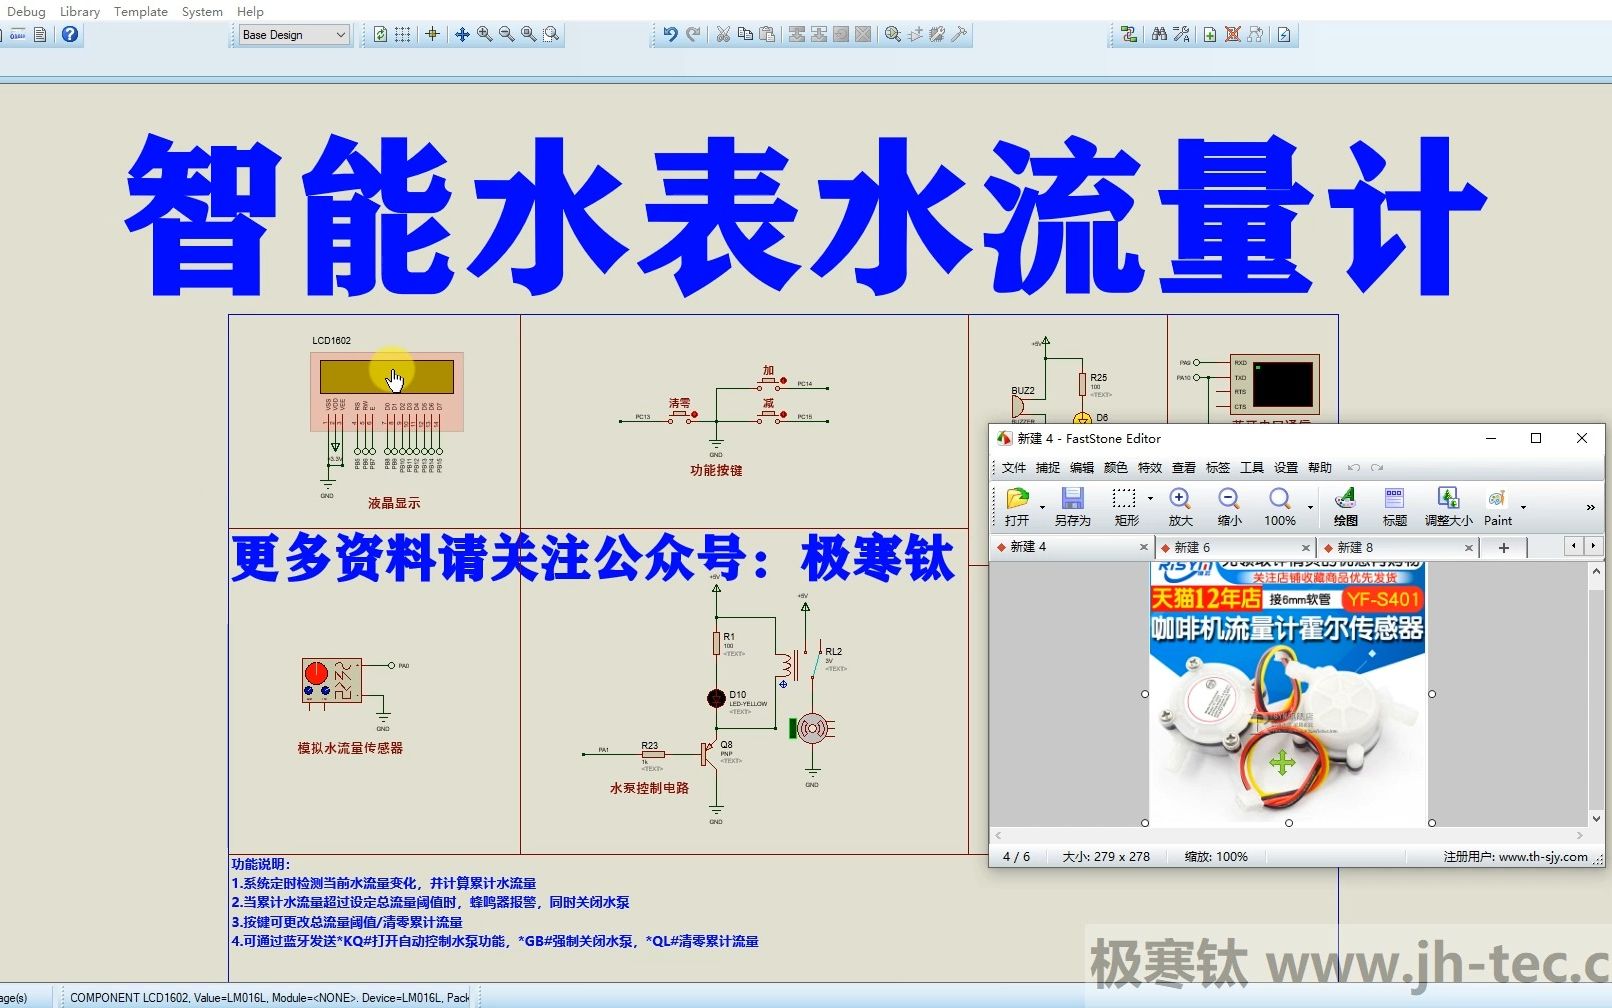1612x1008 pixels.
Task: Click the LCD1602 display component
Action: coord(386,391)
